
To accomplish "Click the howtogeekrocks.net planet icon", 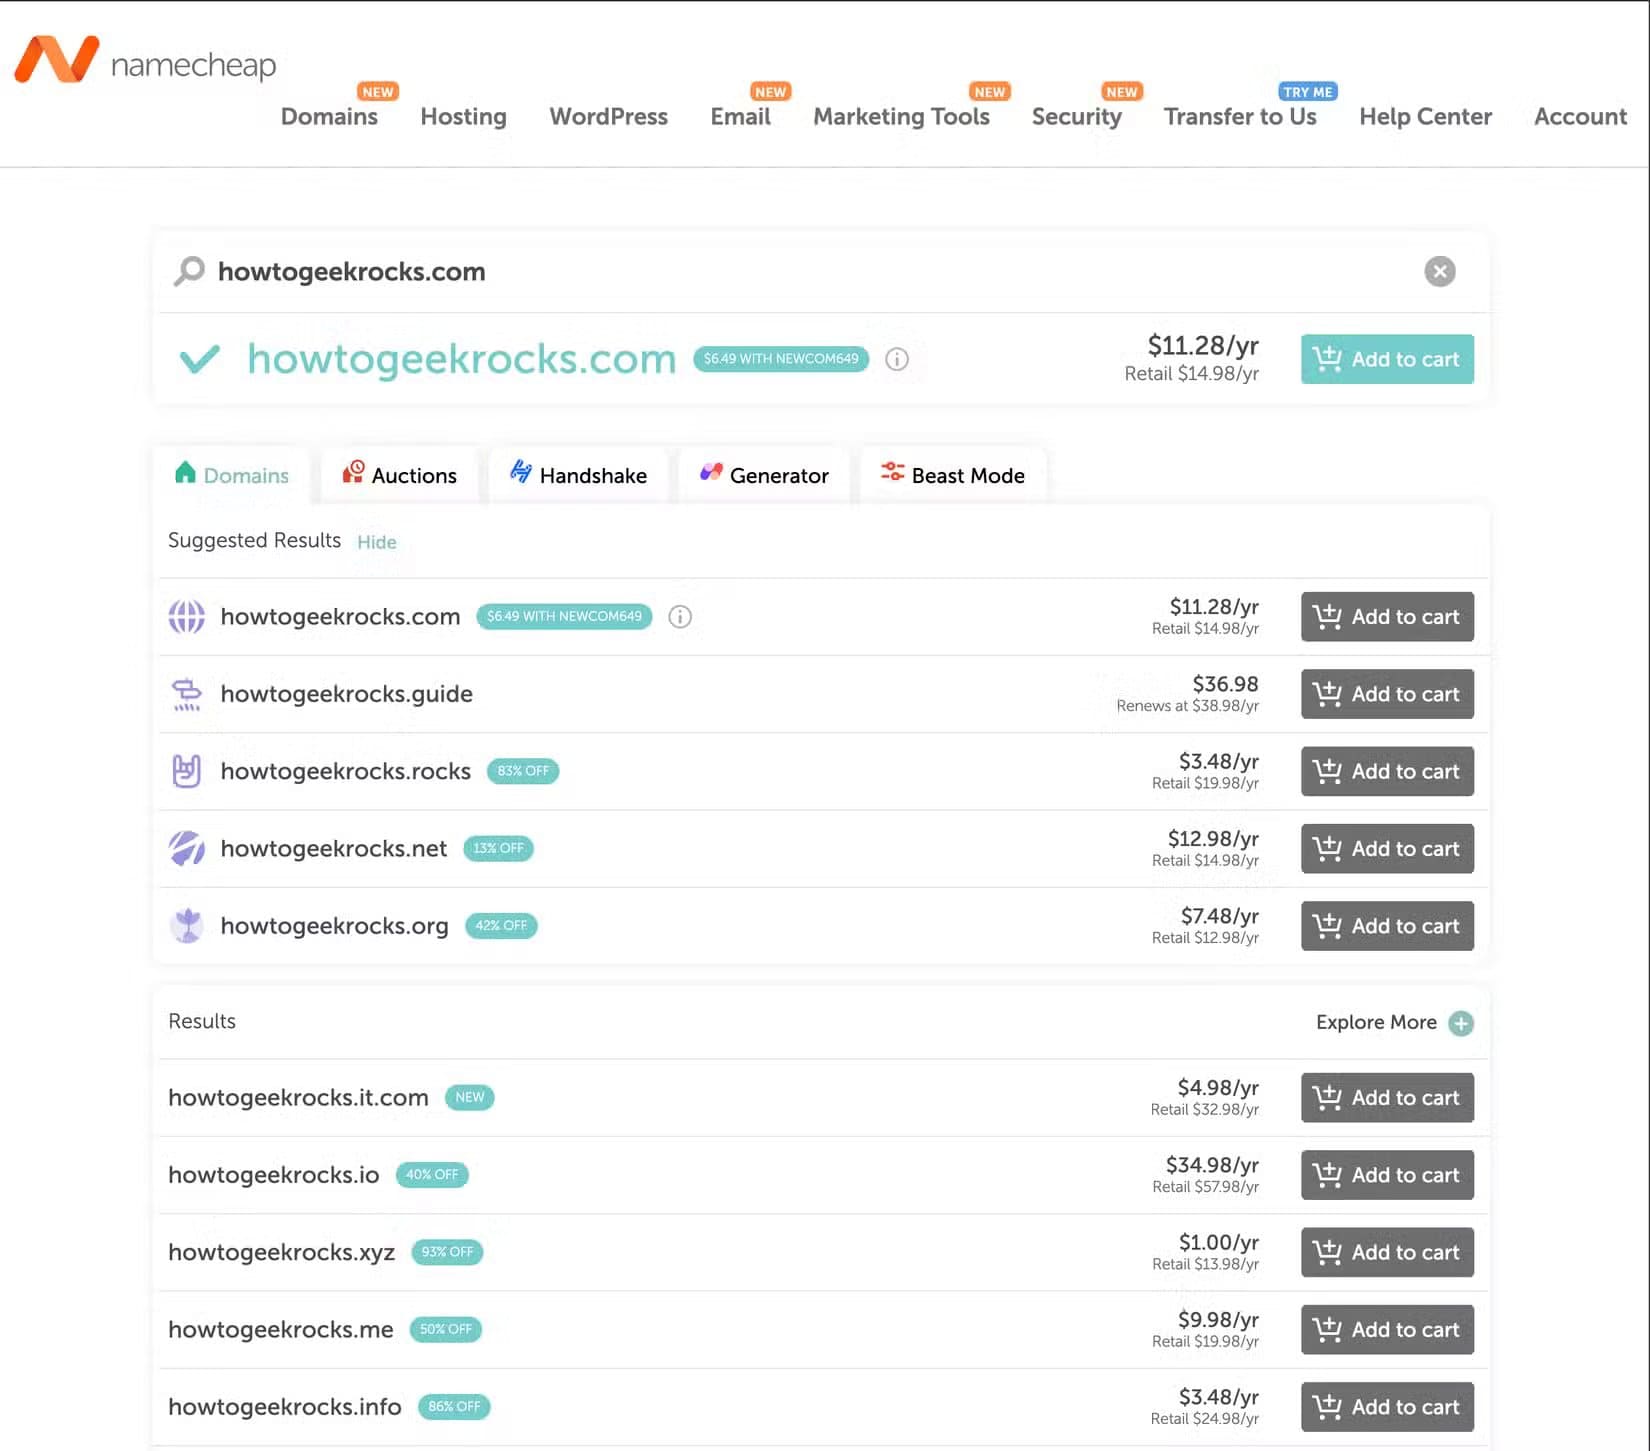I will pyautogui.click(x=187, y=848).
